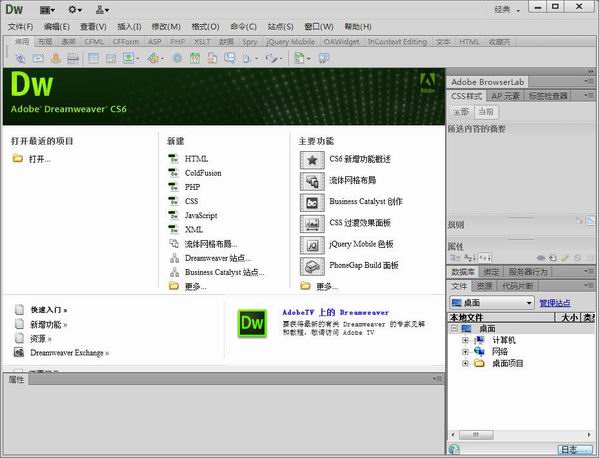Screen dimensions: 599x458
Task: Switch to the 资源 panel tab
Action: coord(484,286)
